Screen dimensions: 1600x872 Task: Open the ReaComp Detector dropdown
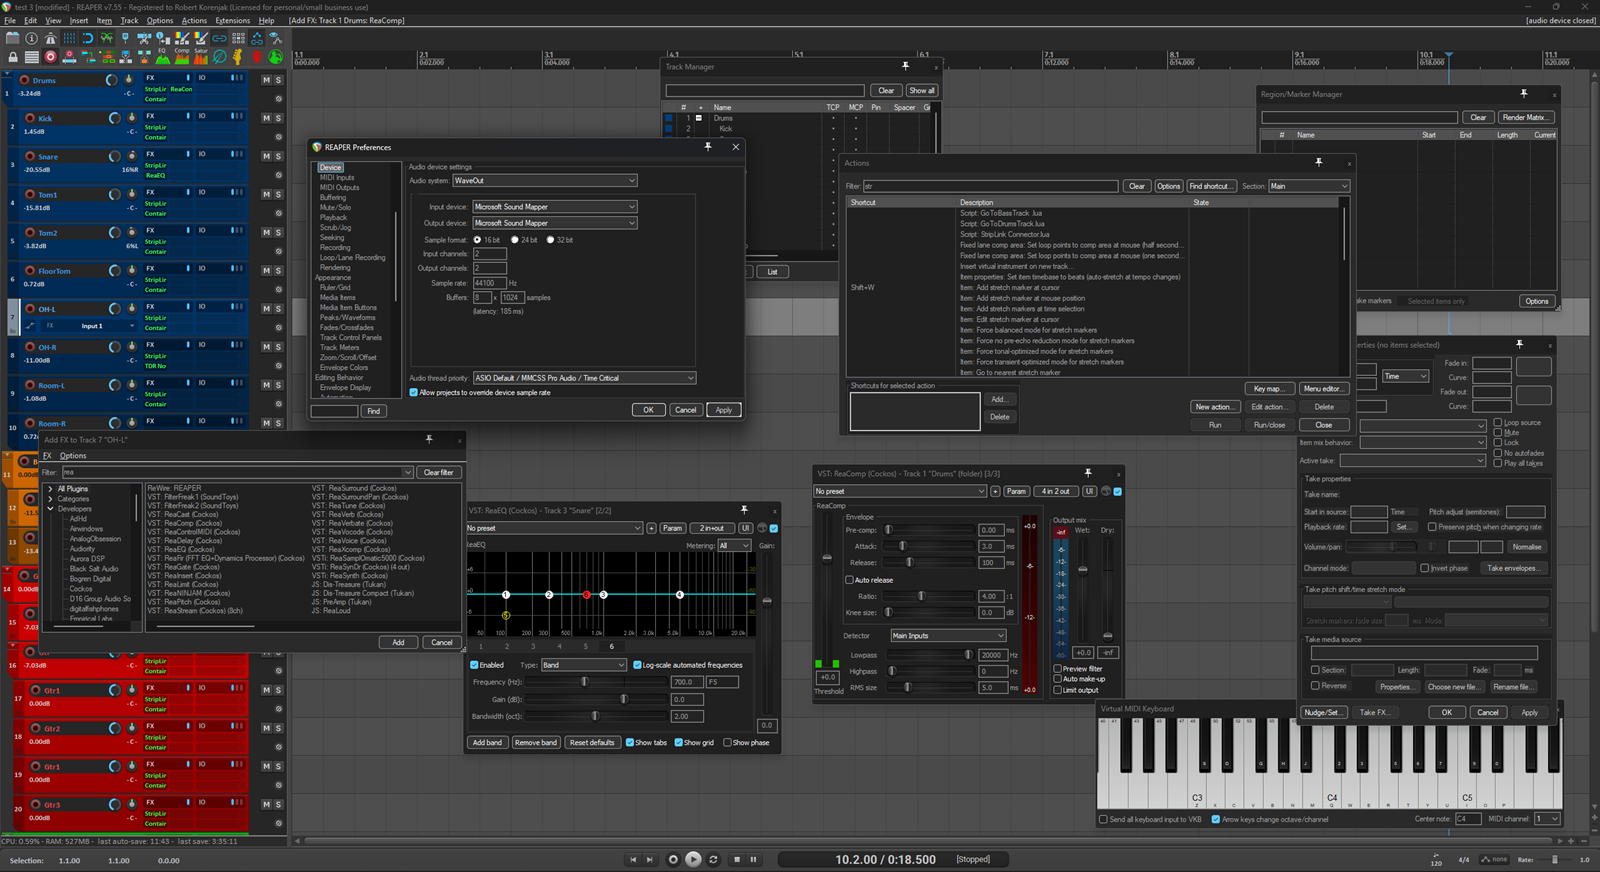948,636
